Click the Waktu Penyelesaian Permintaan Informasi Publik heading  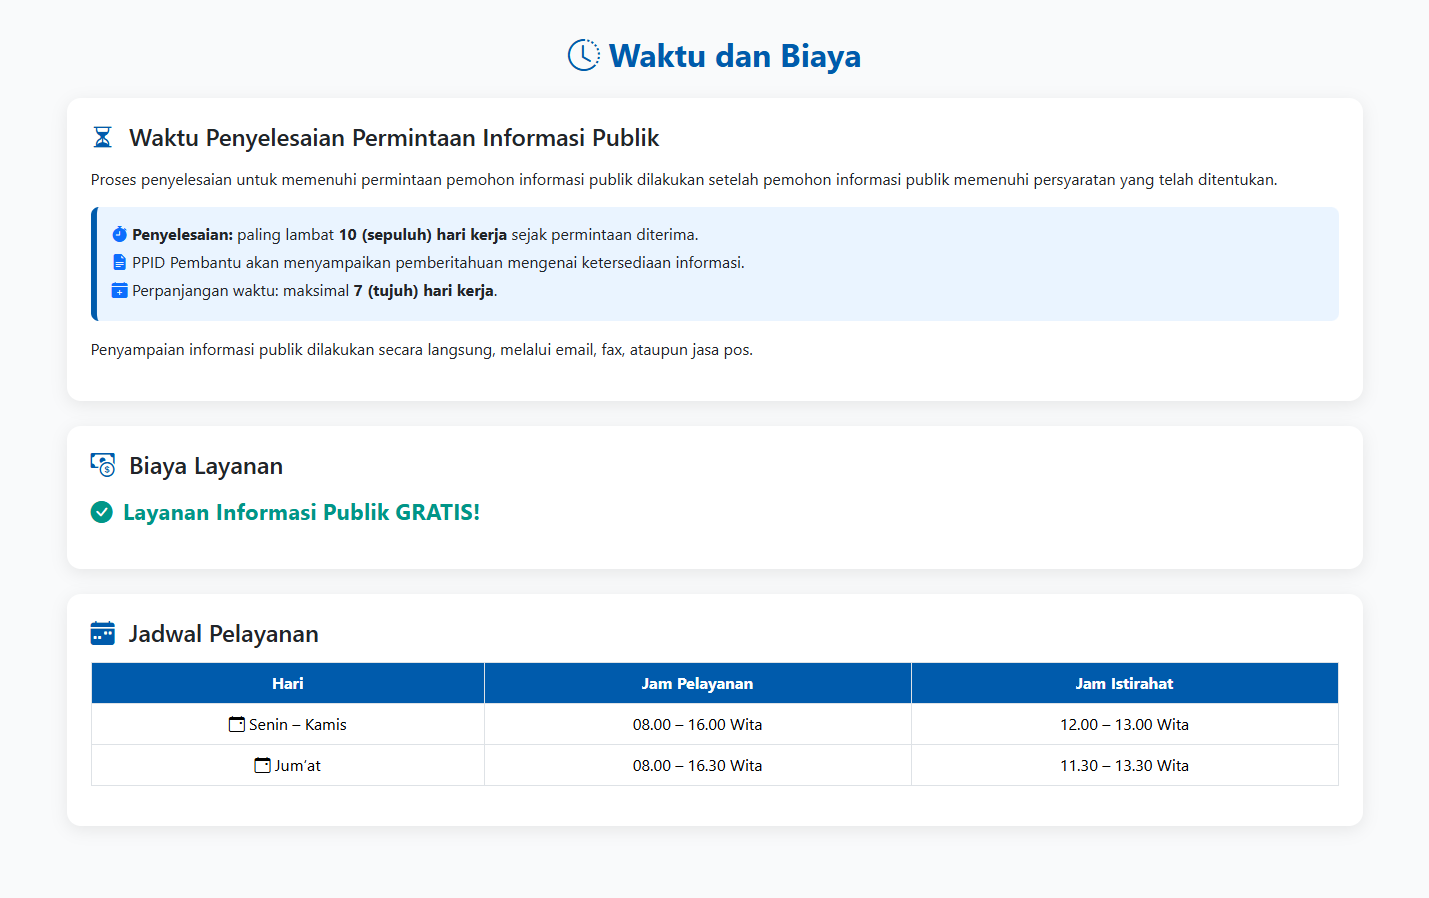394,137
